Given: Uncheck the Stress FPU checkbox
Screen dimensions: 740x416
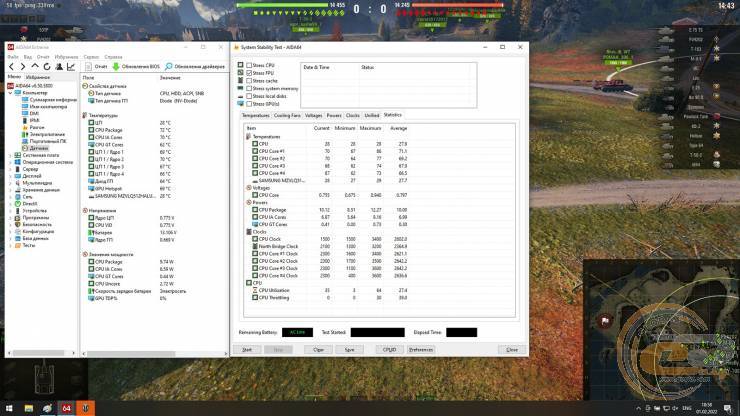Looking at the screenshot, I should [x=249, y=73].
